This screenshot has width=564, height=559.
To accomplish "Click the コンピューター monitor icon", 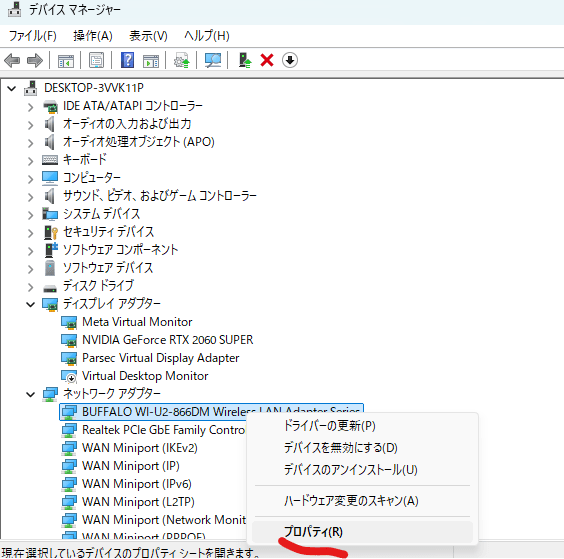I will 50,178.
